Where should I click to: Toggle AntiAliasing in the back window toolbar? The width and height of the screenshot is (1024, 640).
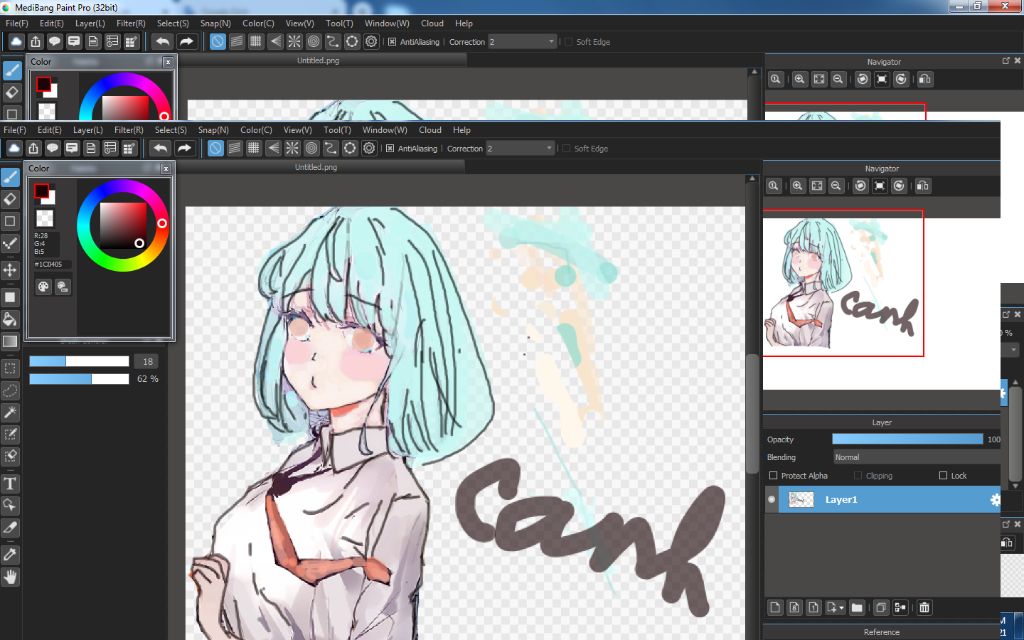point(392,42)
